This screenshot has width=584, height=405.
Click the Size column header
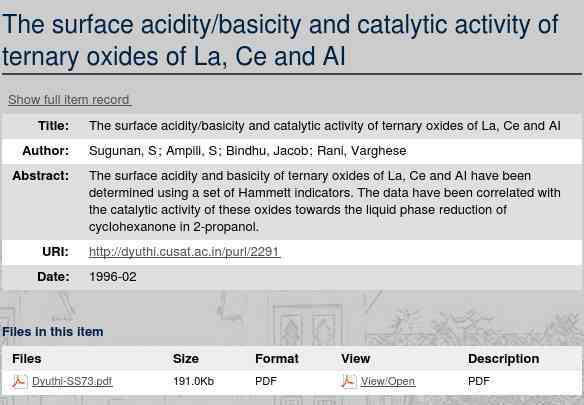pos(185,358)
